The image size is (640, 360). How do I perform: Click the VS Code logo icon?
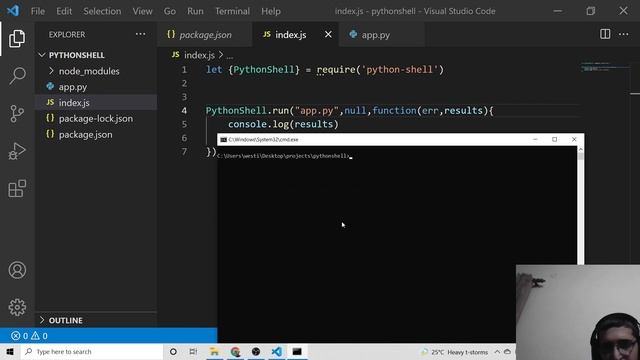click(13, 11)
